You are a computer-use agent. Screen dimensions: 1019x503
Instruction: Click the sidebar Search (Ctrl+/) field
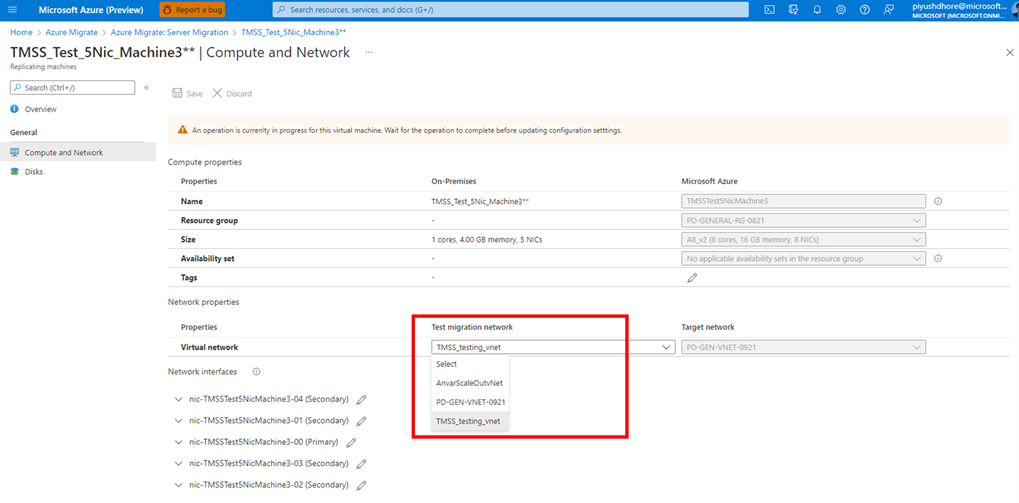pyautogui.click(x=73, y=87)
